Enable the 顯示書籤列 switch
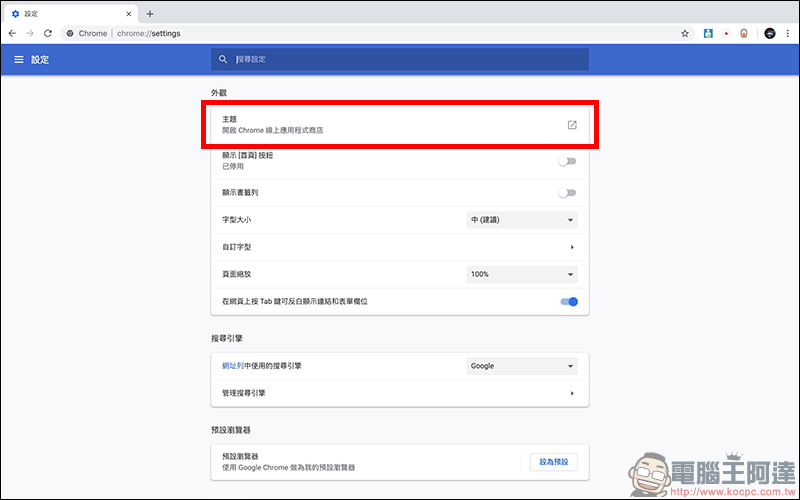This screenshot has width=800, height=500. 567,193
